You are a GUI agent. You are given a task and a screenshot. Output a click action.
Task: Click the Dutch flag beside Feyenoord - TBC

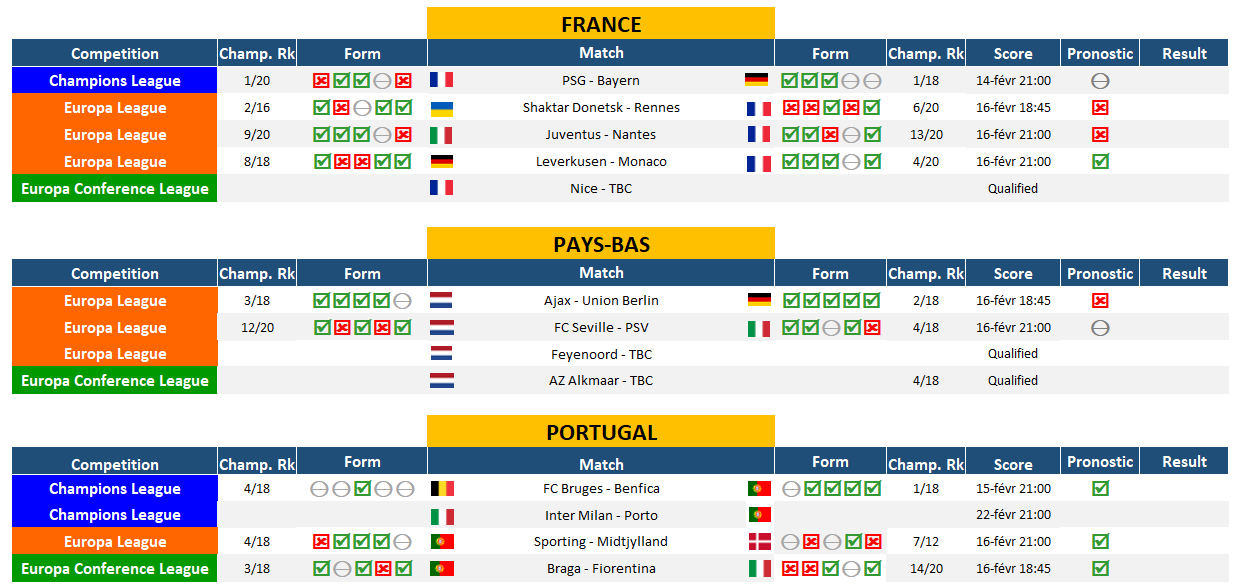441,354
